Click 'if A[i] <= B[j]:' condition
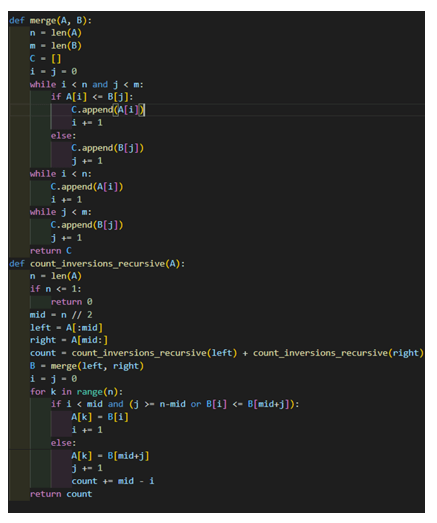This screenshot has height=523, width=437. pyautogui.click(x=92, y=97)
